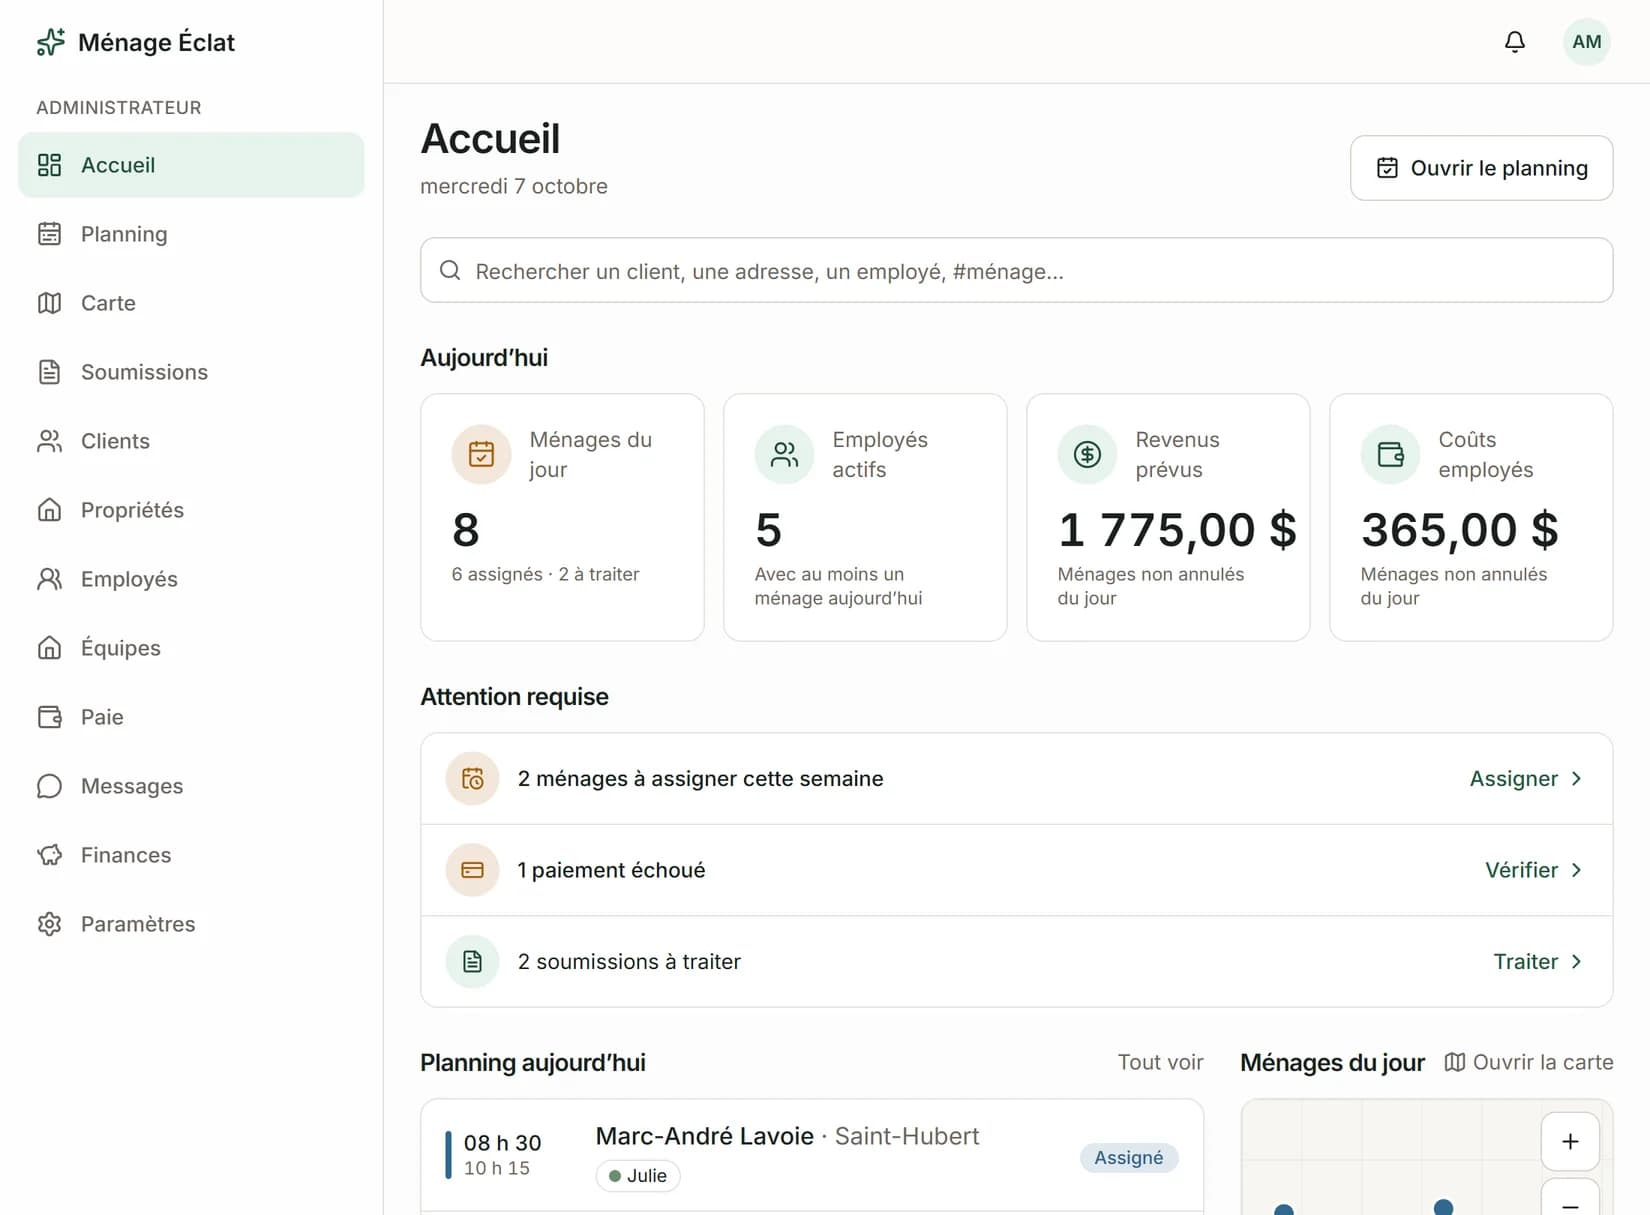
Task: Open the map via Ouvrir la carte
Action: [1528, 1062]
